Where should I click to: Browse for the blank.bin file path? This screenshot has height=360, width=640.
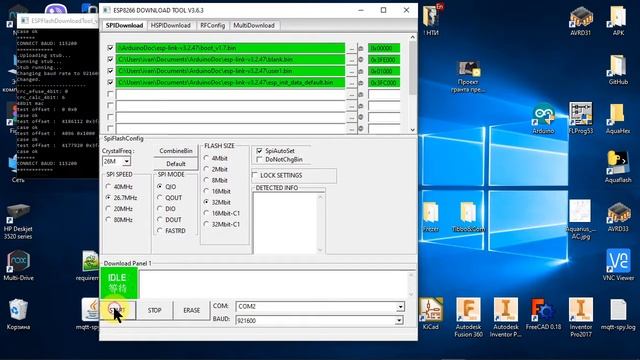click(351, 60)
